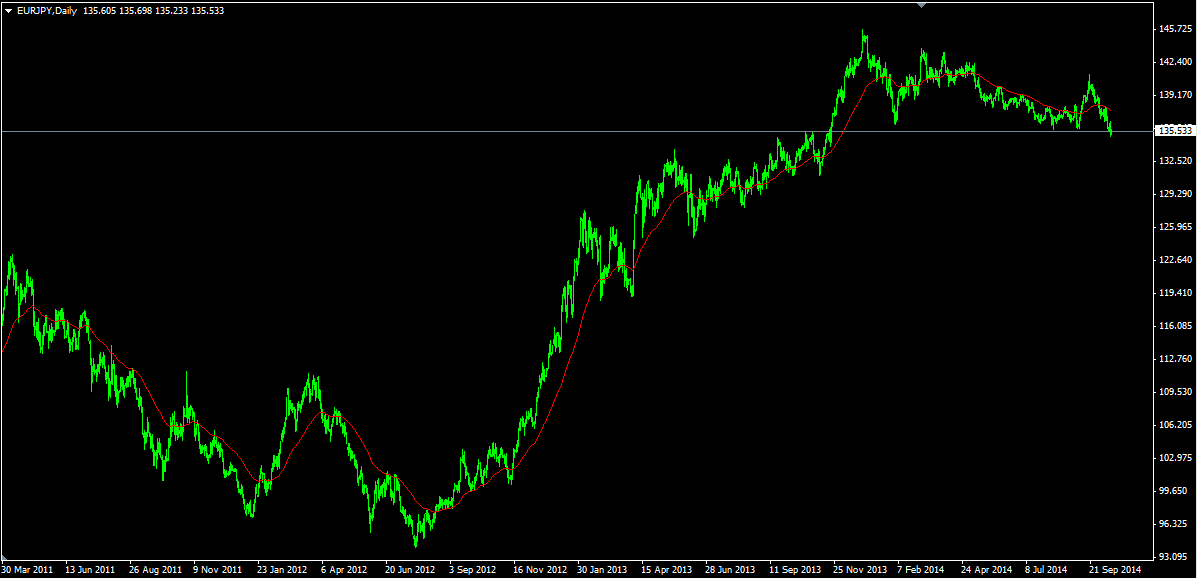This screenshot has width=1198, height=578.
Task: Click the 3 Sep 2012 date label
Action: pyautogui.click(x=473, y=570)
